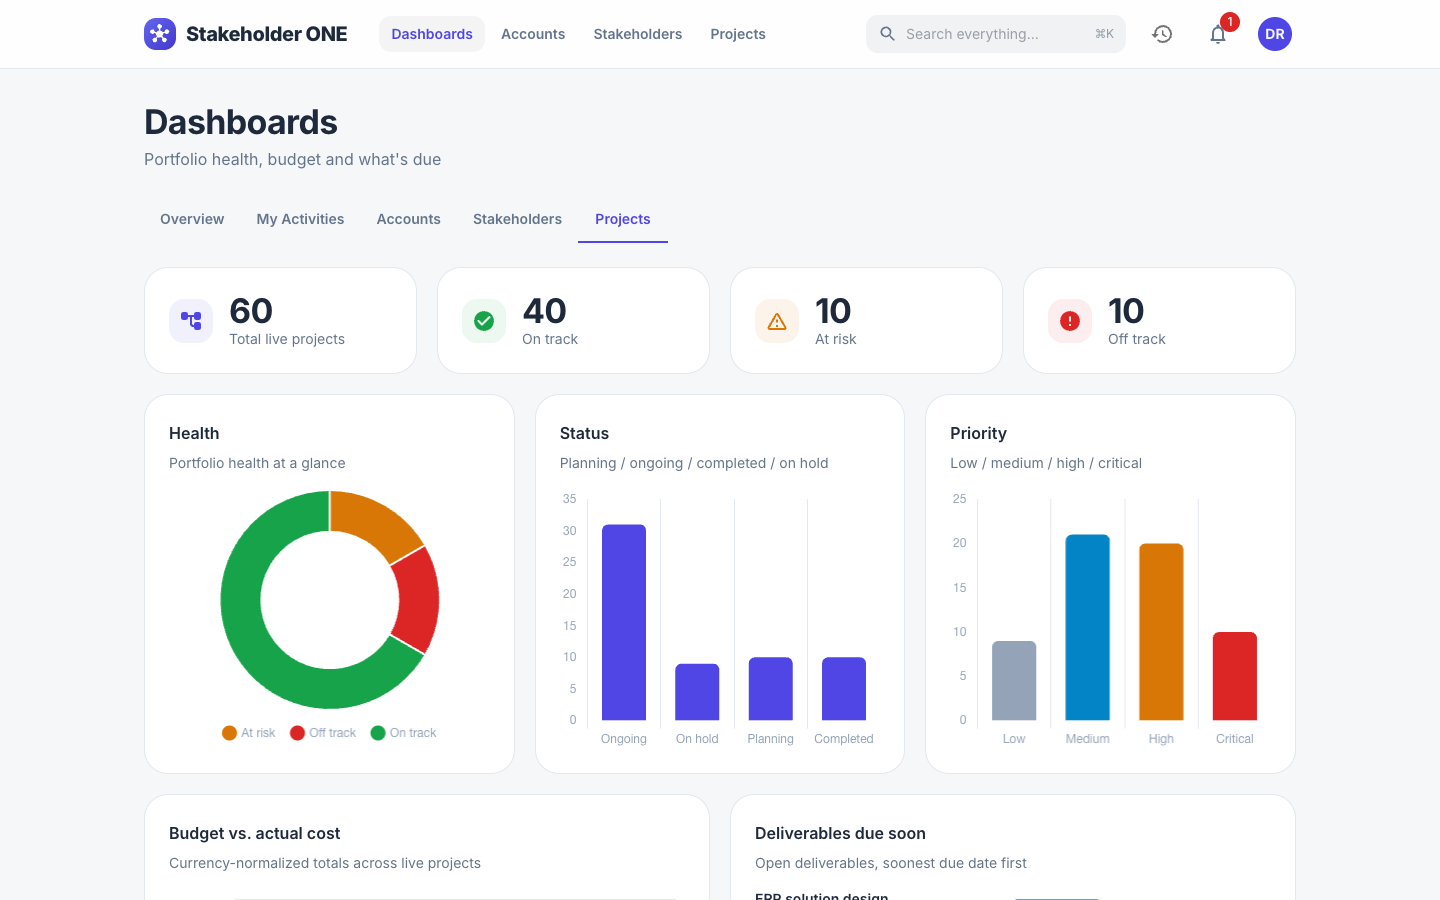Click the 10 At risk card

click(867, 321)
